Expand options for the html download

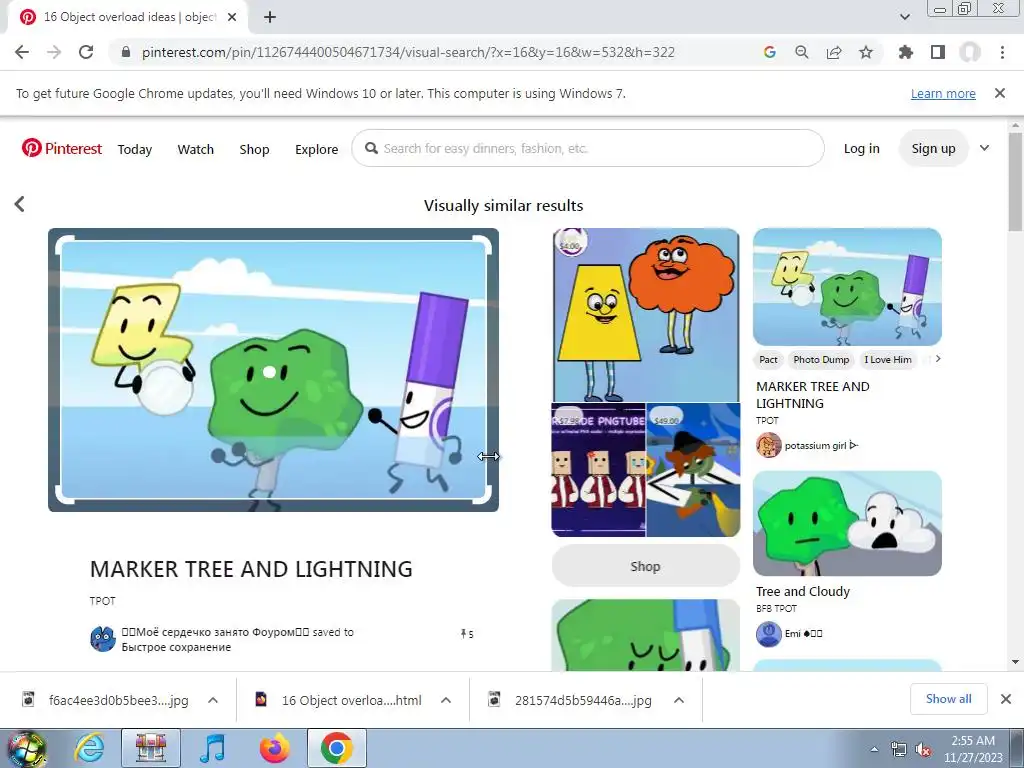click(446, 700)
